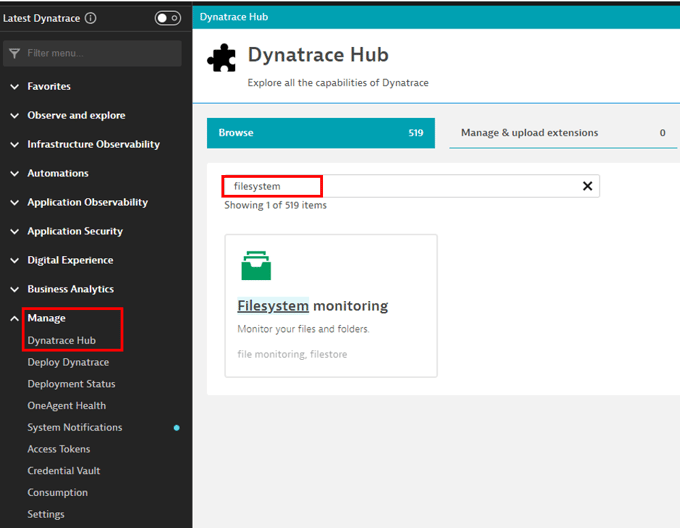This screenshot has height=528, width=680.
Task: Open Consumption menu item
Action: 57,492
